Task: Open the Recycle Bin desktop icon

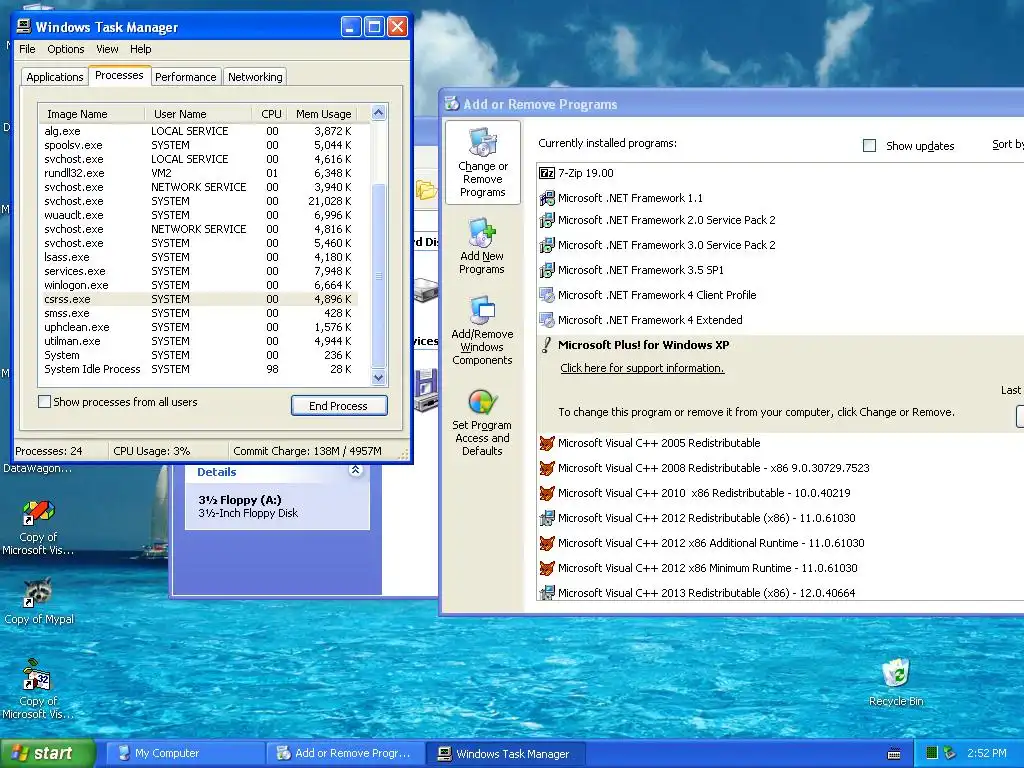Action: 896,682
